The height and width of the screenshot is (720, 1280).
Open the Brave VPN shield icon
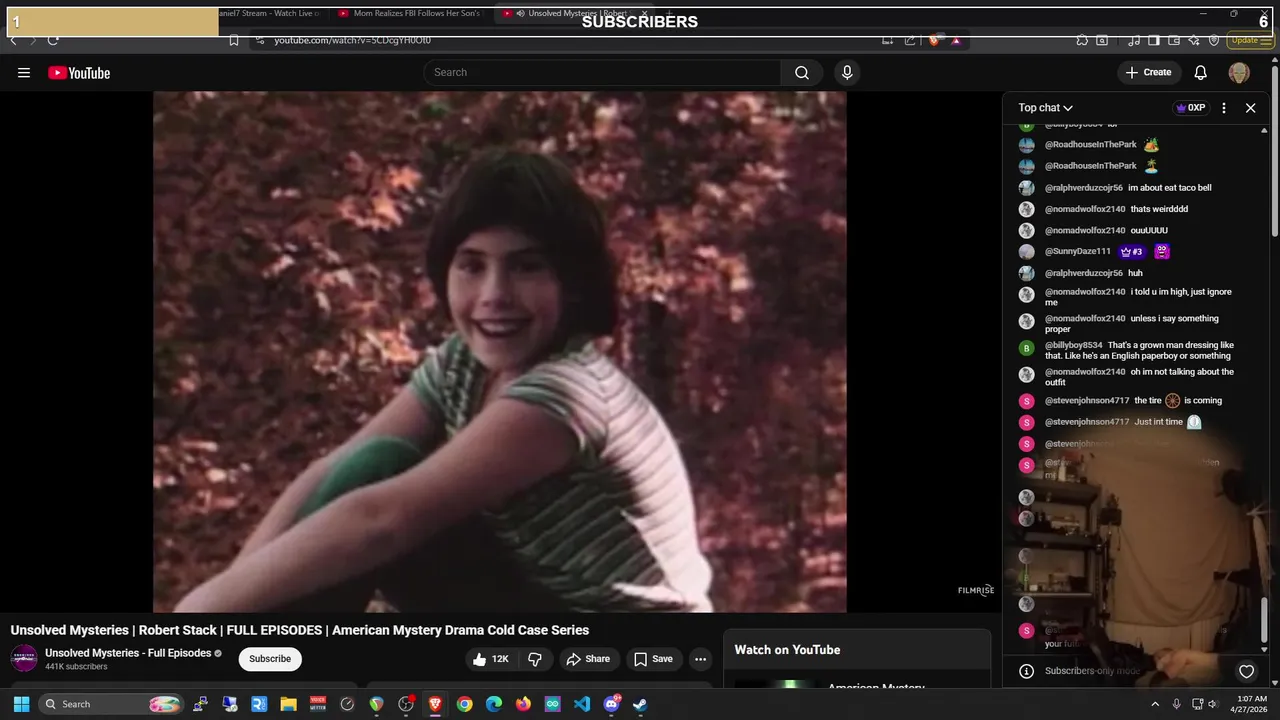1214,40
